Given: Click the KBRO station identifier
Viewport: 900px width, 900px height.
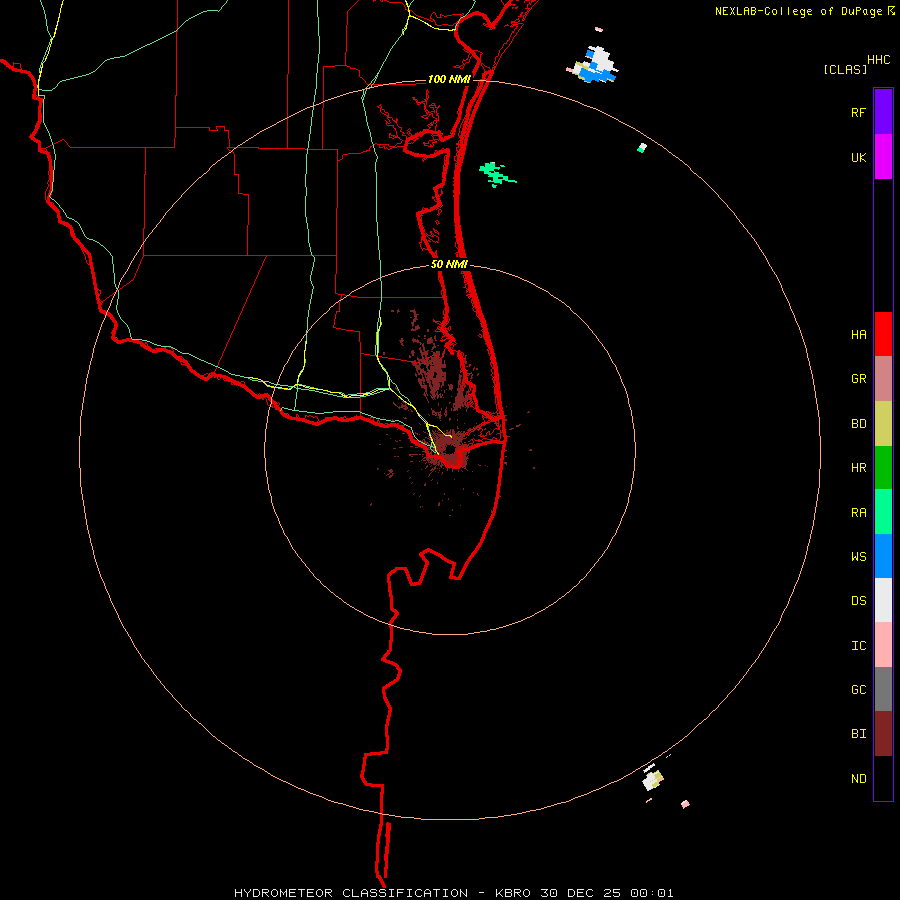Looking at the screenshot, I should point(513,893).
